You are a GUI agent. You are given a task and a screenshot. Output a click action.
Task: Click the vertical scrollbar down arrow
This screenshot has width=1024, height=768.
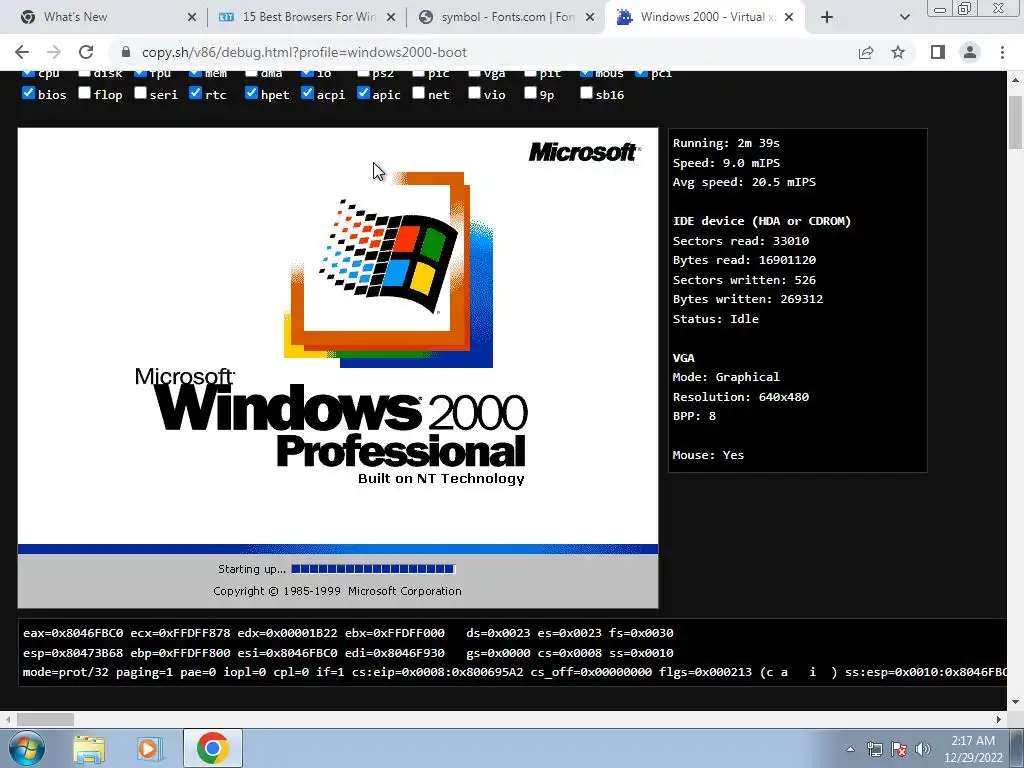point(1016,703)
